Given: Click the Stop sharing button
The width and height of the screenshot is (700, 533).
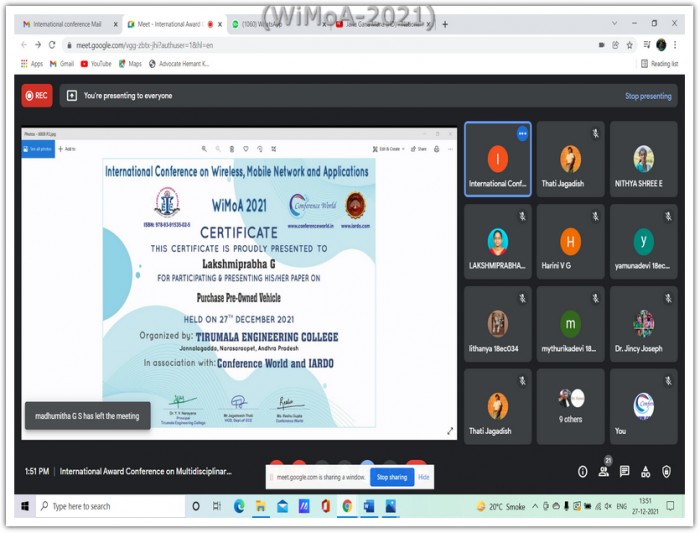Looking at the screenshot, I should [x=392, y=477].
